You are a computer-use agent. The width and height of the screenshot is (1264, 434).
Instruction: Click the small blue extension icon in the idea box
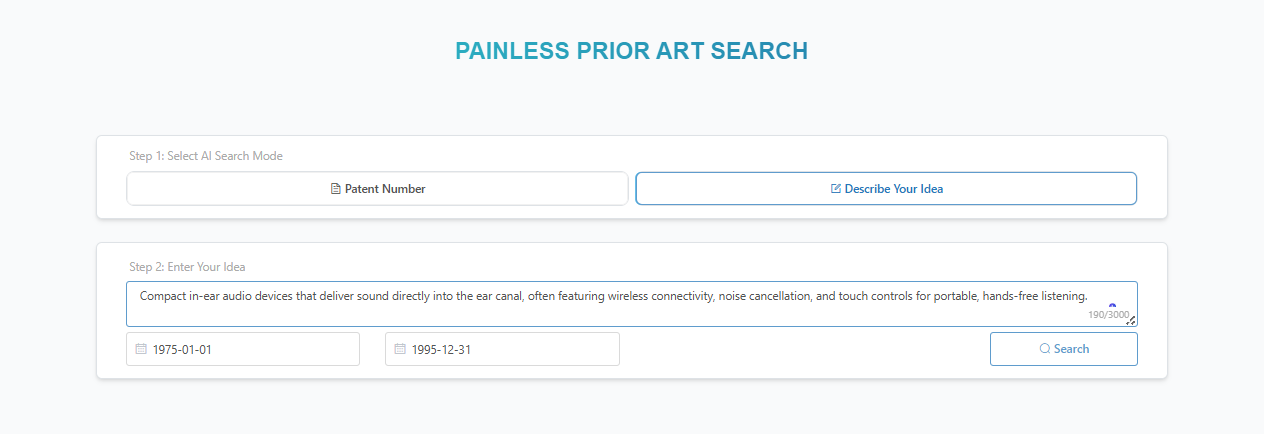pyautogui.click(x=1112, y=307)
